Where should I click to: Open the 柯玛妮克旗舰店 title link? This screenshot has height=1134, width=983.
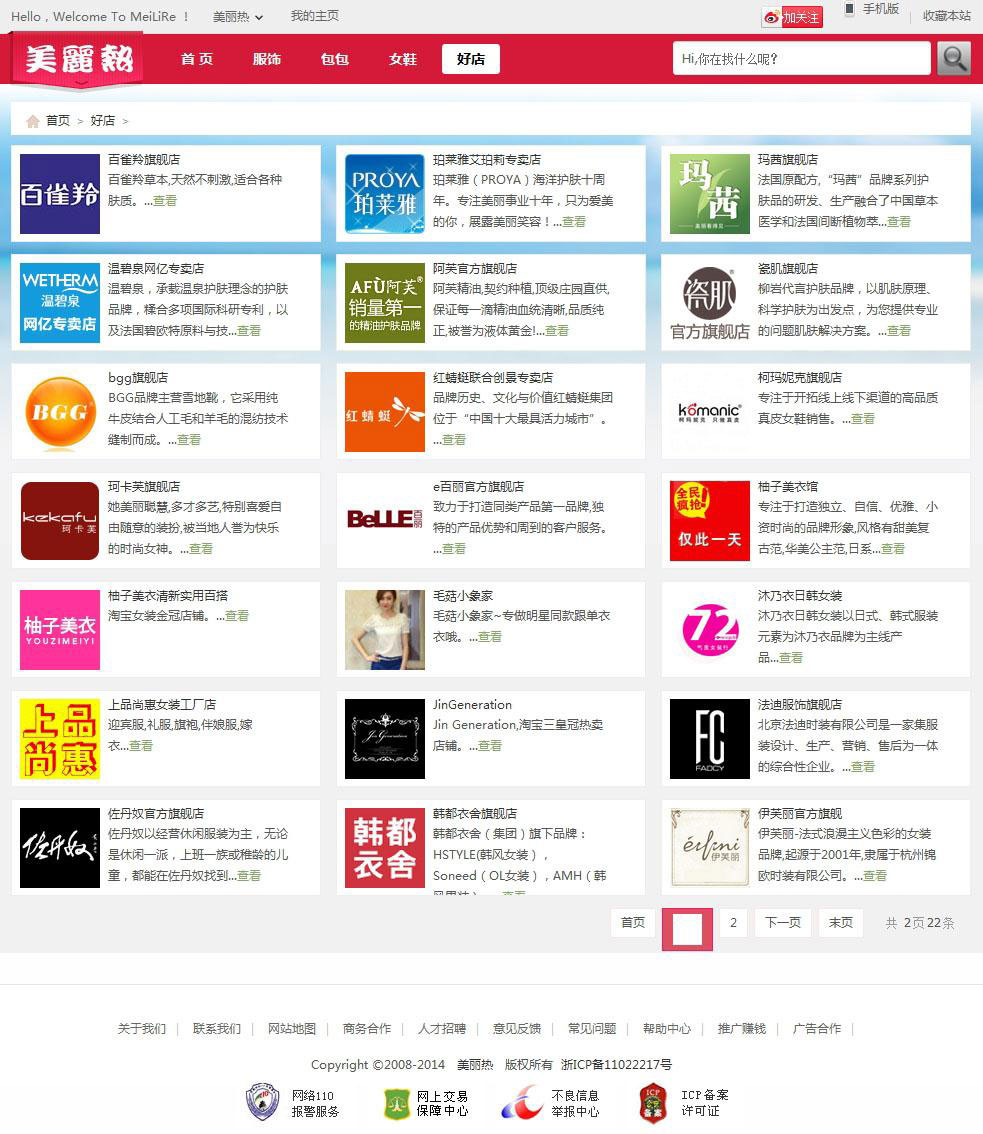click(x=800, y=378)
